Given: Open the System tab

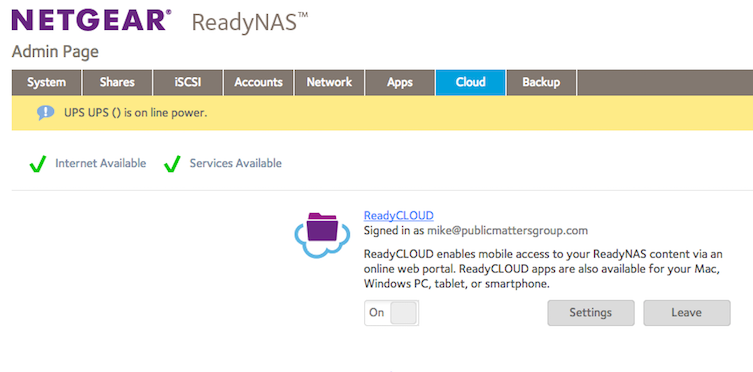Looking at the screenshot, I should 47,83.
